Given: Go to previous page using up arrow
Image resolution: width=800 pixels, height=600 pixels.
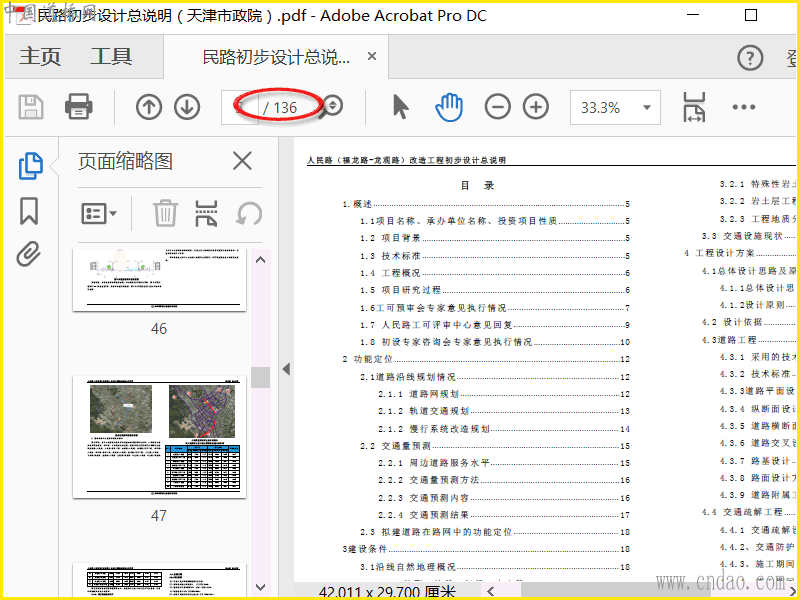Looking at the screenshot, I should (149, 107).
